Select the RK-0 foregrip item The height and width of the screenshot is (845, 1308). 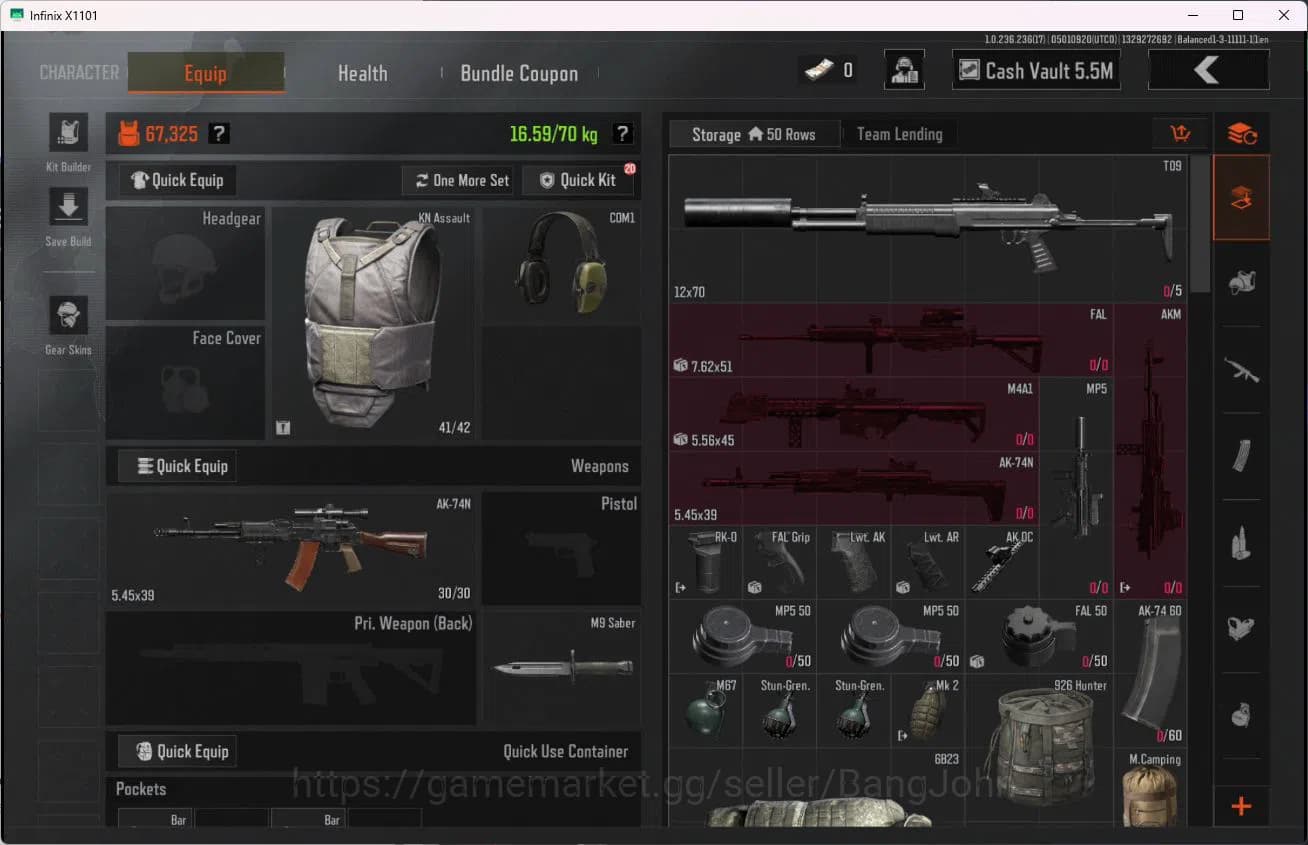[706, 562]
